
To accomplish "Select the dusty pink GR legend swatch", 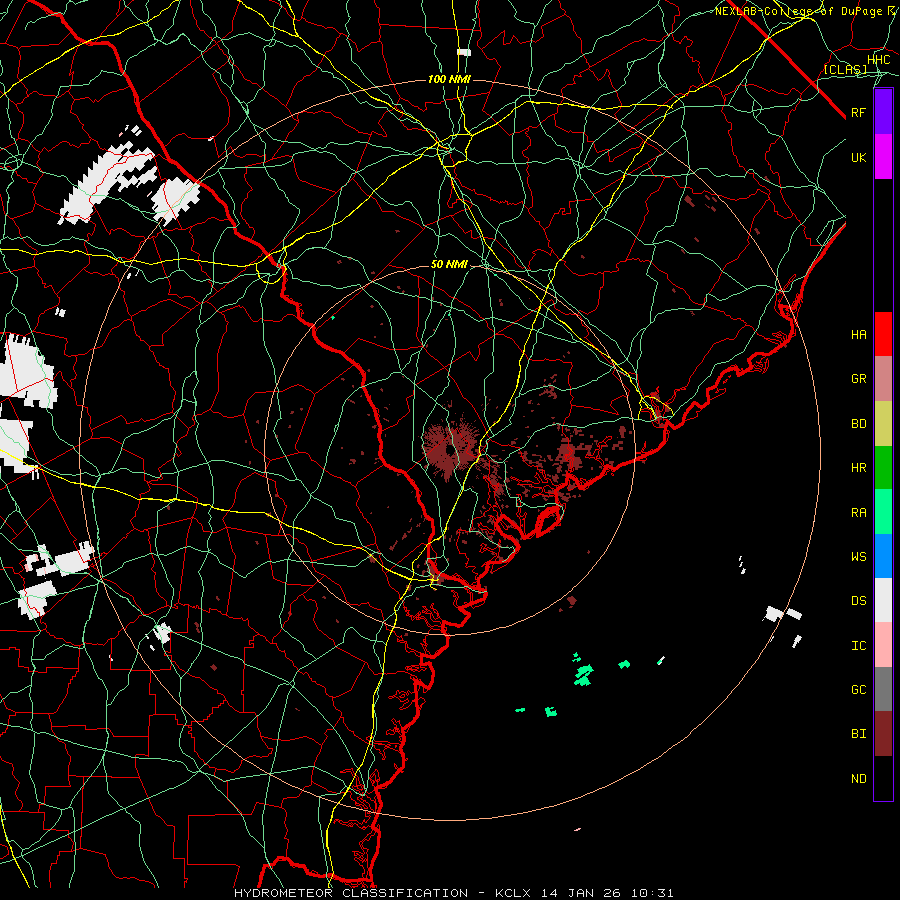I will [x=883, y=379].
